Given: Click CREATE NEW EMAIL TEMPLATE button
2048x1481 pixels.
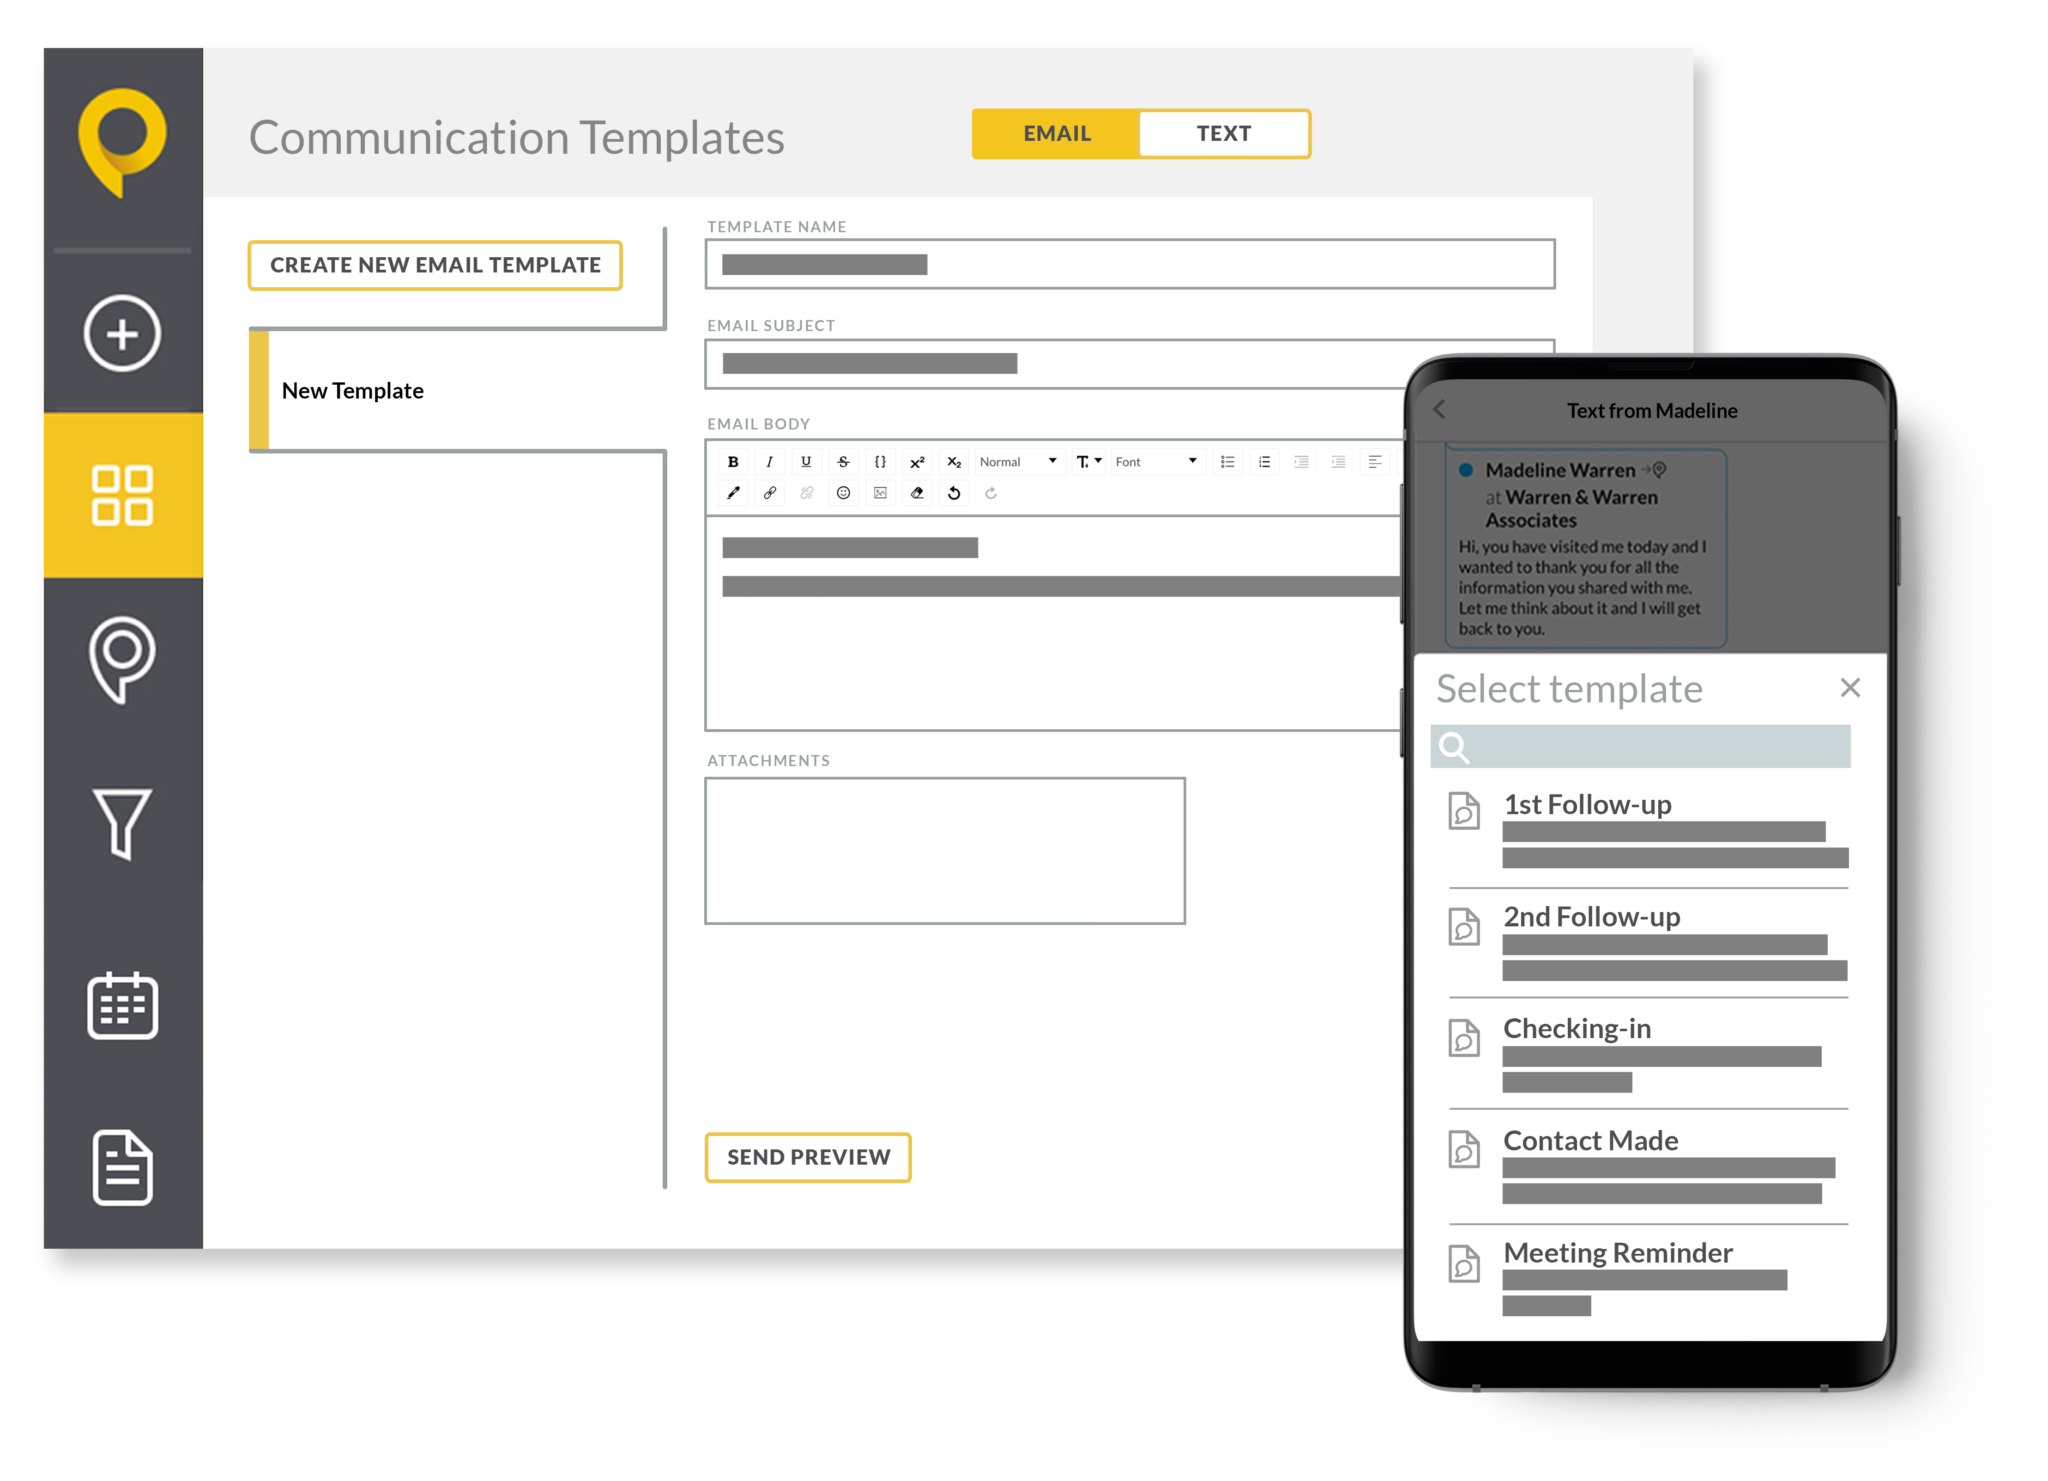Looking at the screenshot, I should point(437,264).
